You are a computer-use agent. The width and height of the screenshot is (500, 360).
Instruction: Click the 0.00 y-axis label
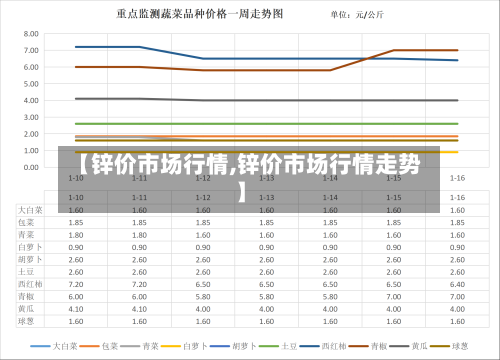31,167
